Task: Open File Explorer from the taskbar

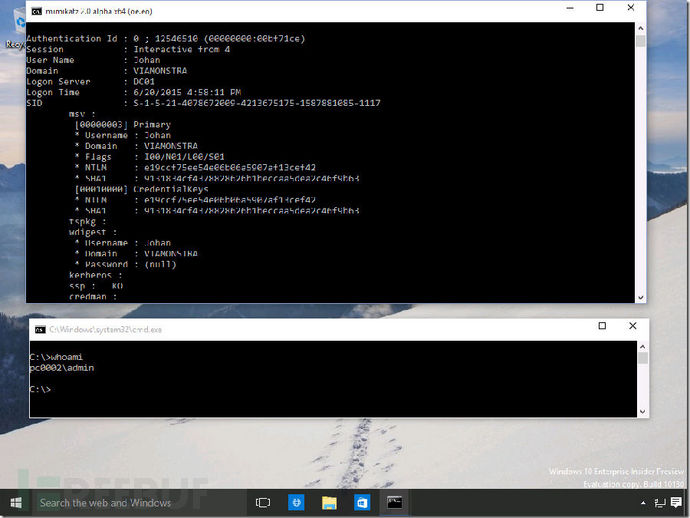Action: [x=329, y=503]
